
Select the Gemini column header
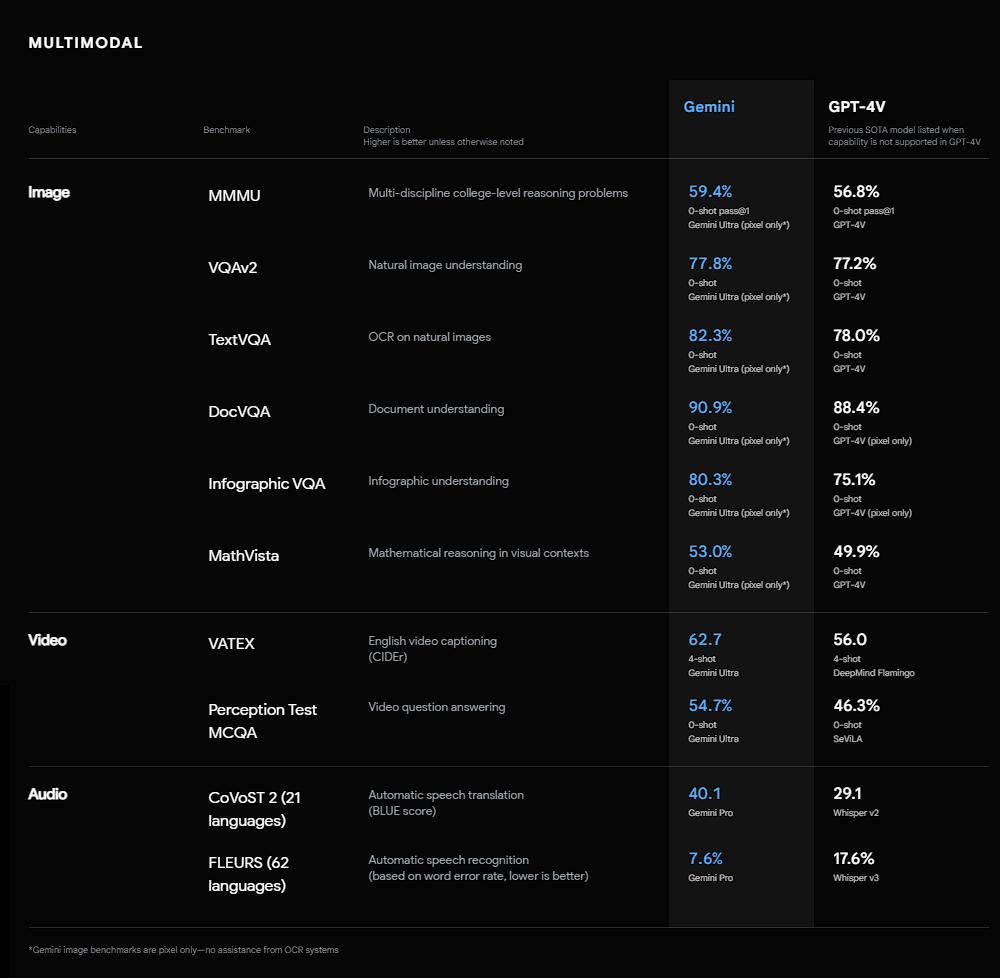[709, 106]
